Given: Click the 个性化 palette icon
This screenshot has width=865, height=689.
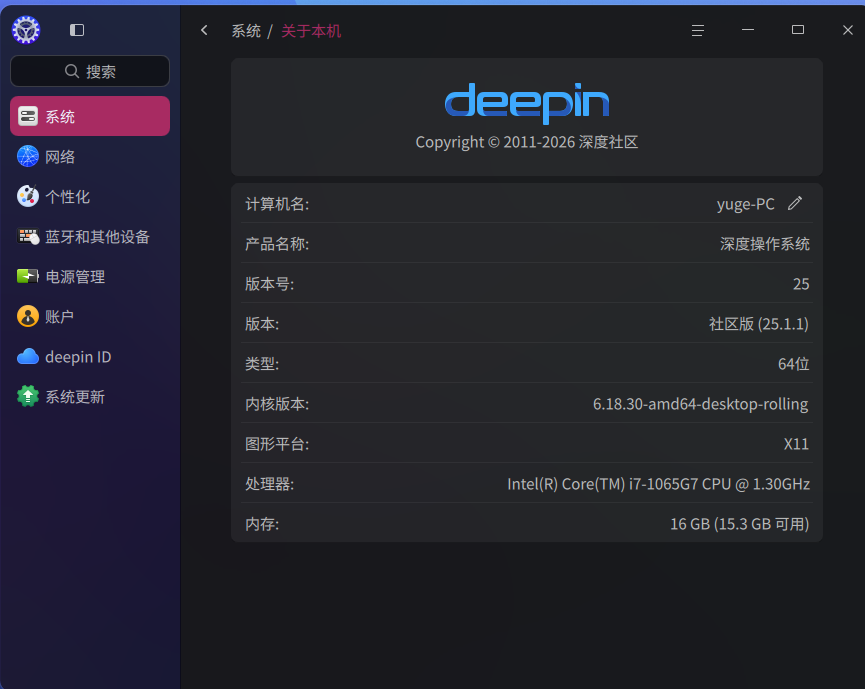Looking at the screenshot, I should point(28,196).
